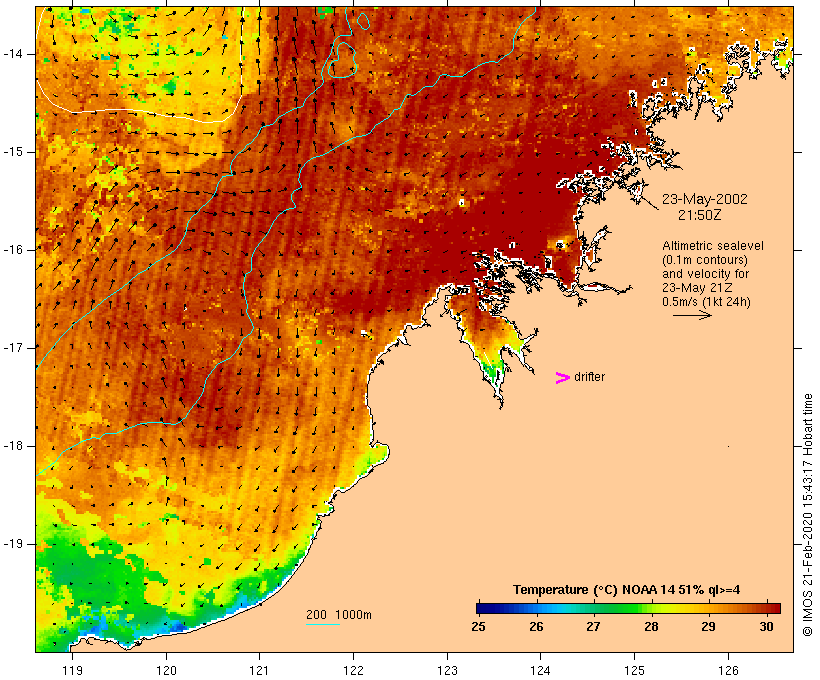
Task: Click the magenta drifter marker symbol
Action: tap(562, 378)
